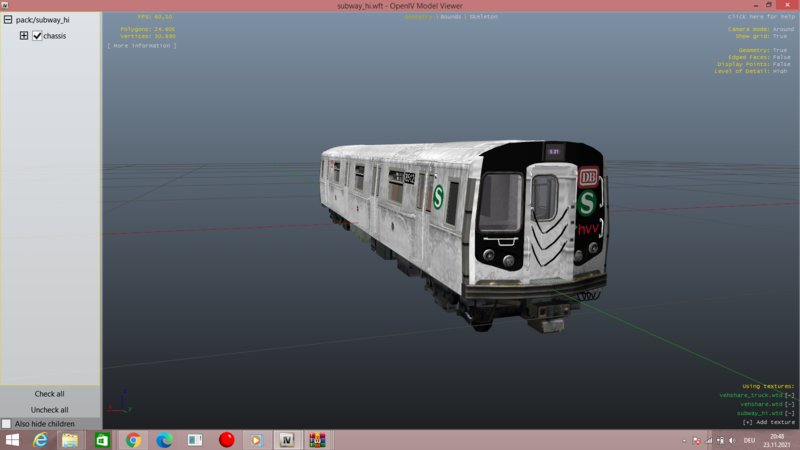The width and height of the screenshot is (800, 450).
Task: Restore down the Model Viewer window
Action: 769,5
